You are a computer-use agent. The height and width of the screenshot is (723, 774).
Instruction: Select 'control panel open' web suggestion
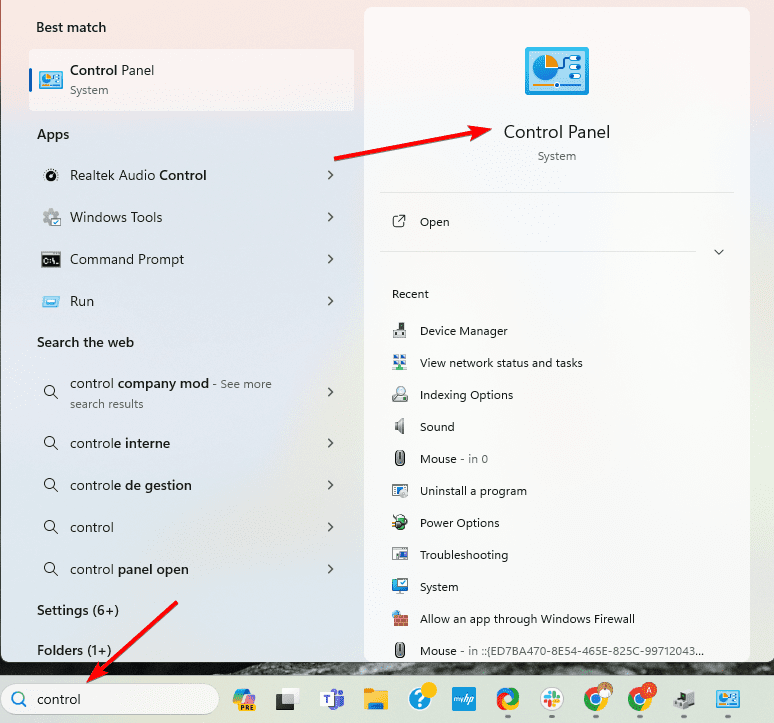129,569
